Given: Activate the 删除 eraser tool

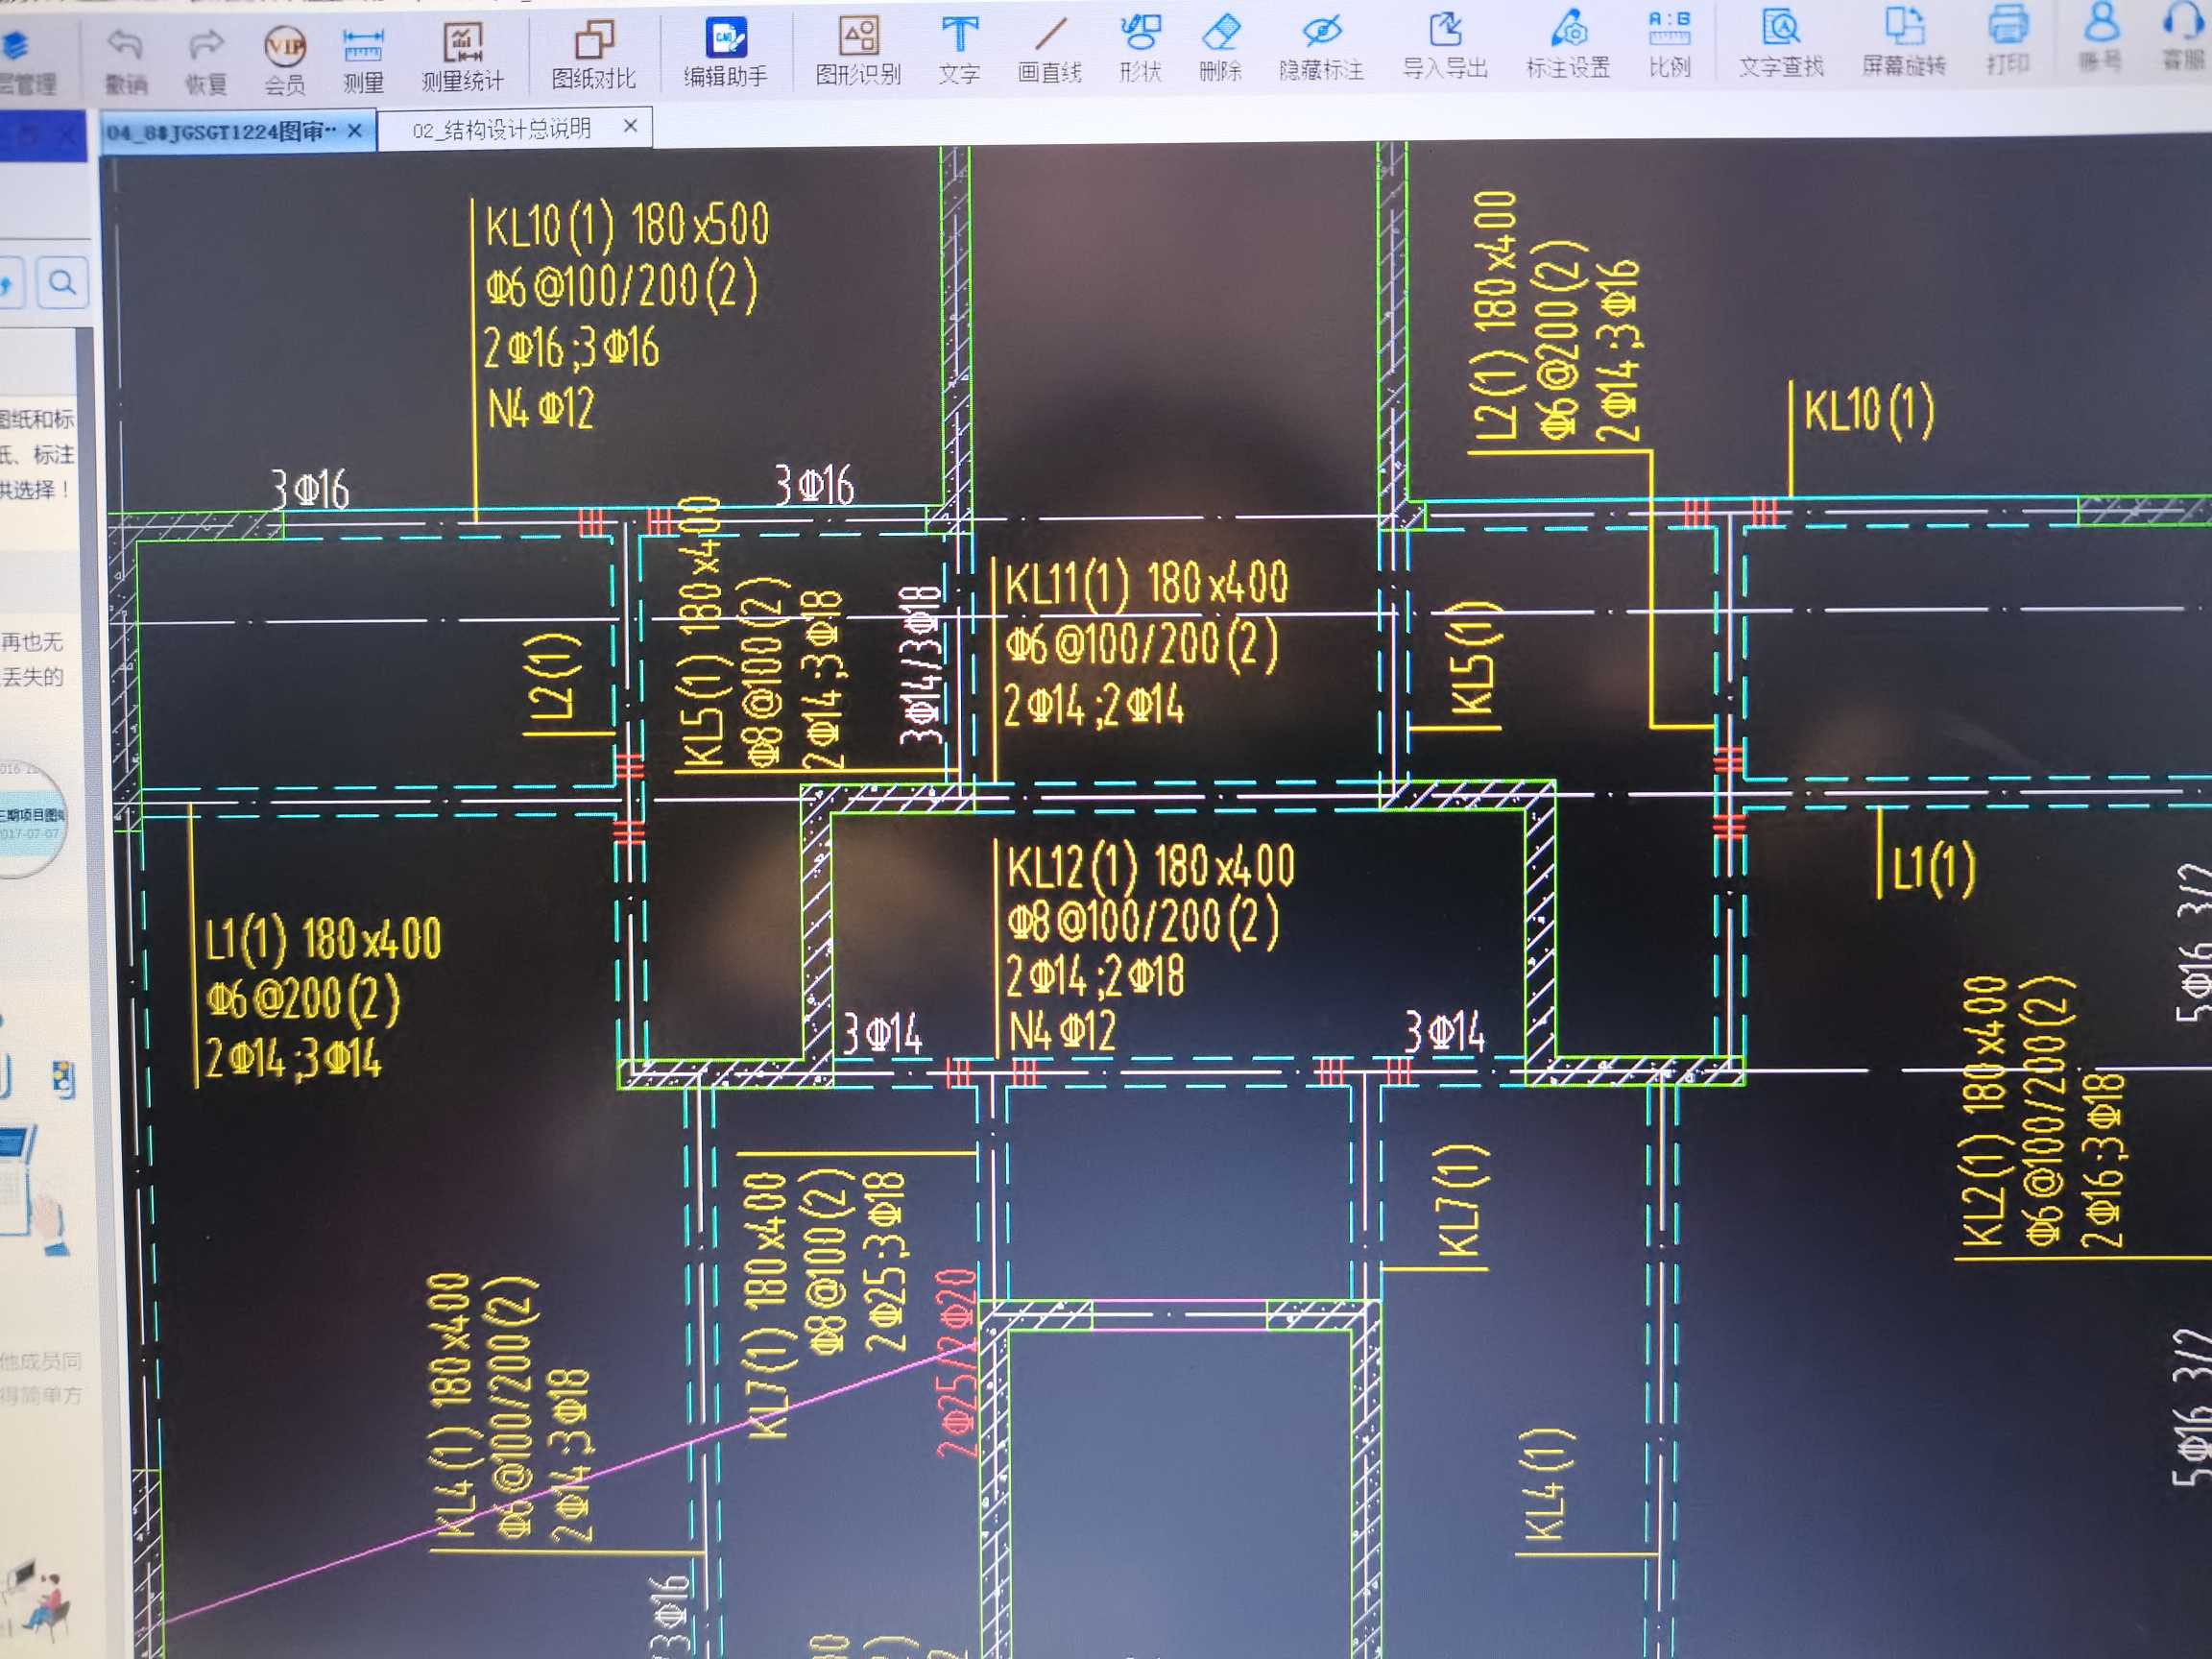Looking at the screenshot, I should point(1221,50).
